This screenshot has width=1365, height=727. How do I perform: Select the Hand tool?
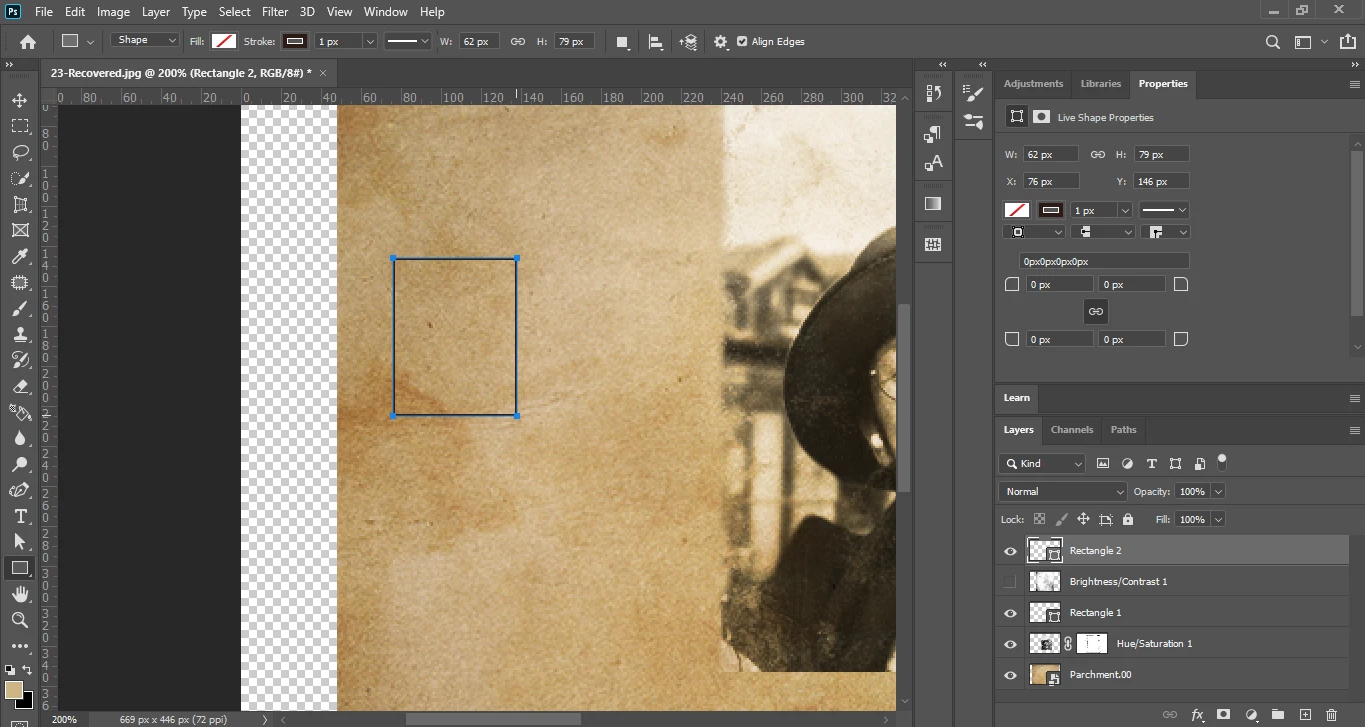click(x=19, y=594)
